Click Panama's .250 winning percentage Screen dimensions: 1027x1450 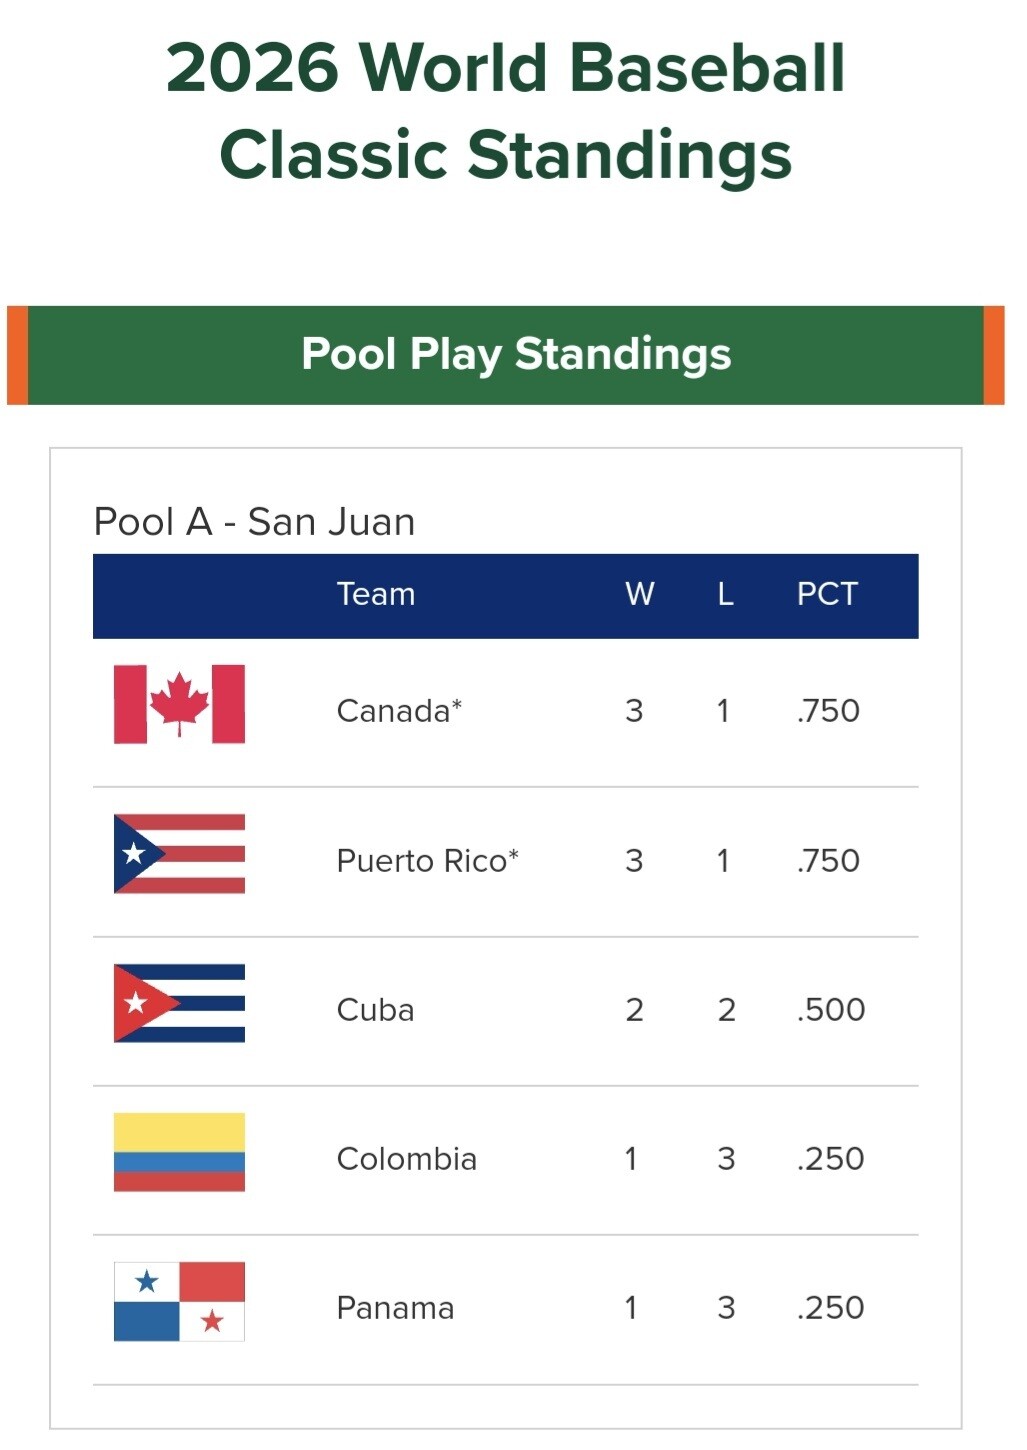pos(830,1308)
